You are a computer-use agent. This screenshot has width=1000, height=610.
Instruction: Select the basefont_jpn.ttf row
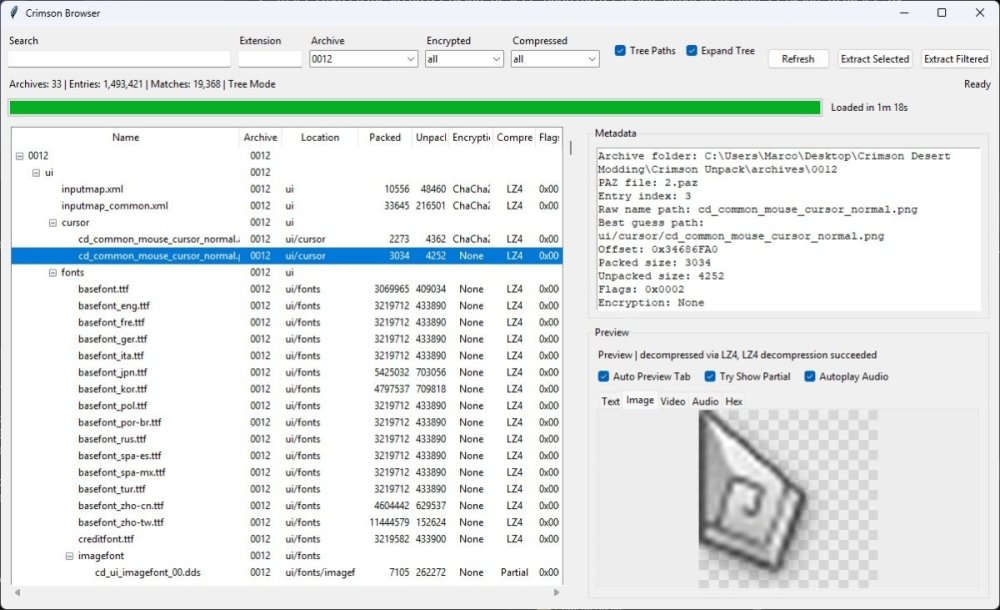(x=287, y=372)
